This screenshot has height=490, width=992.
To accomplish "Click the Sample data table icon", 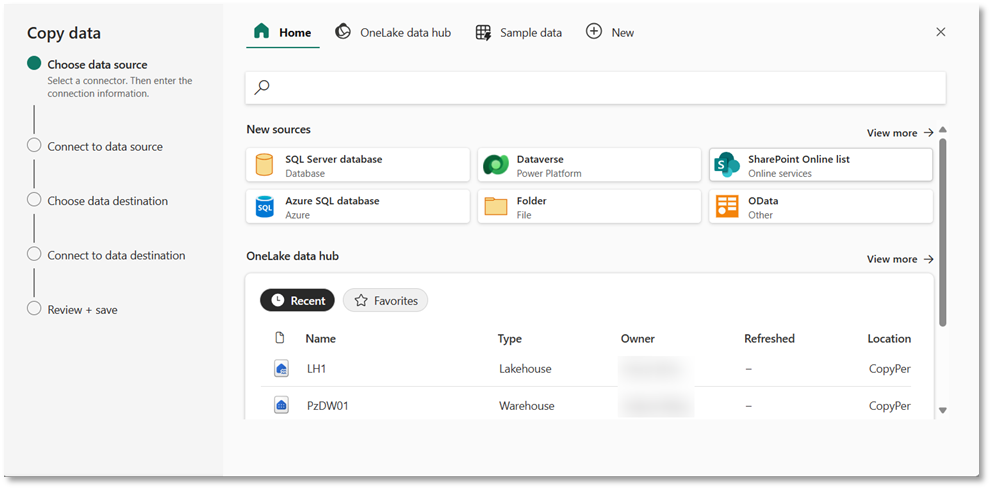I will (x=483, y=32).
